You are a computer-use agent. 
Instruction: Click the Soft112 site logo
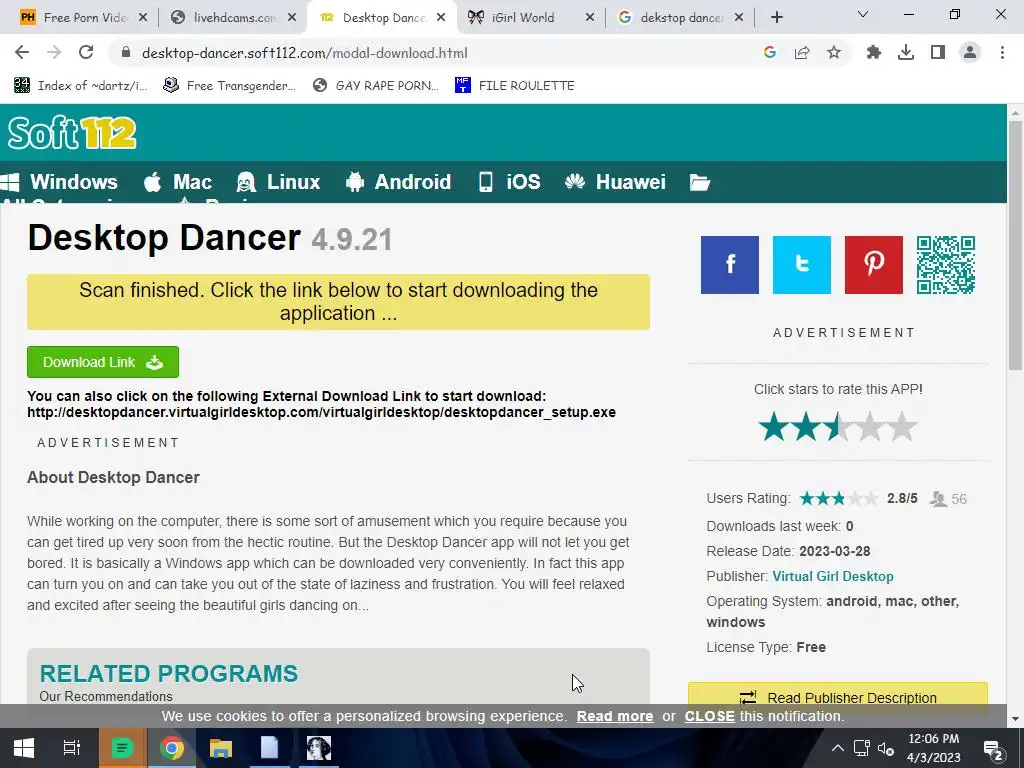72,133
